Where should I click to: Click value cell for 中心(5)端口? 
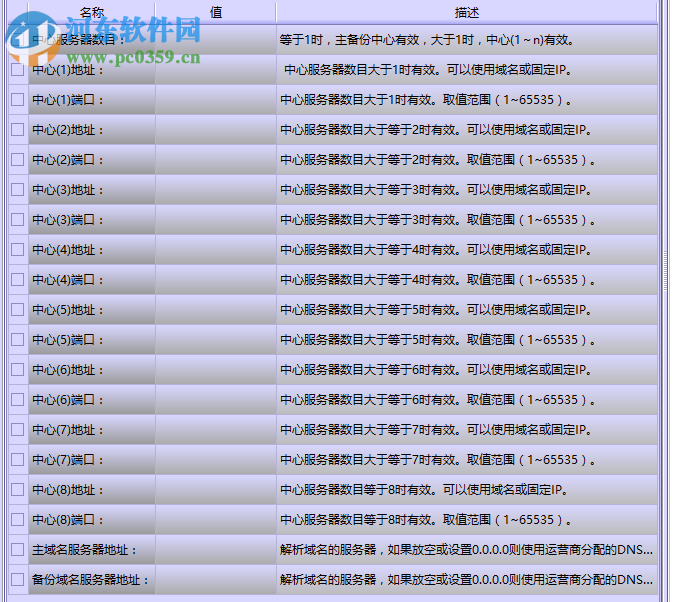[x=216, y=340]
